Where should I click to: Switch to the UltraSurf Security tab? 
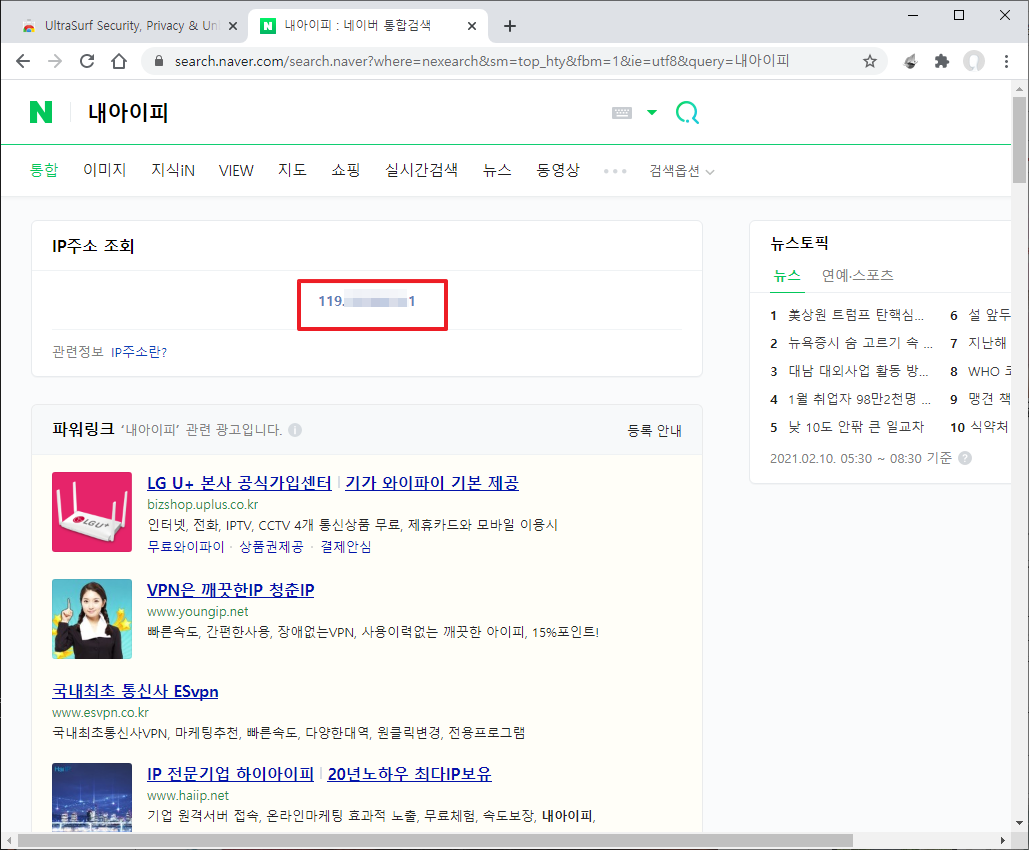click(125, 26)
